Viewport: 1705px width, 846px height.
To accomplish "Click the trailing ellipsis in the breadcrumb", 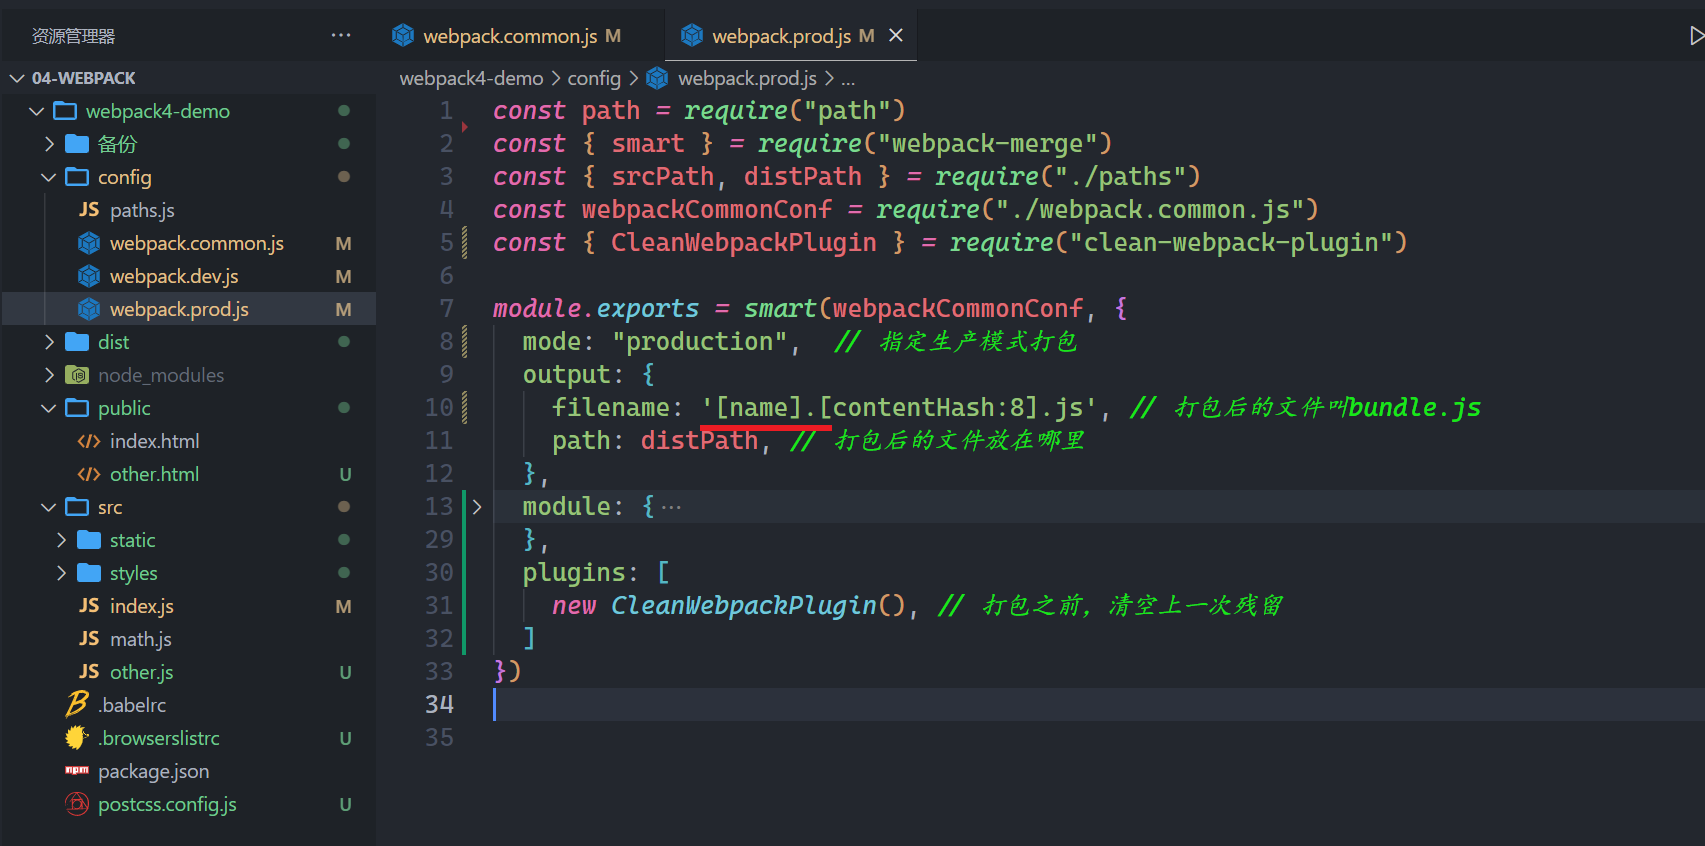I will click(x=848, y=78).
